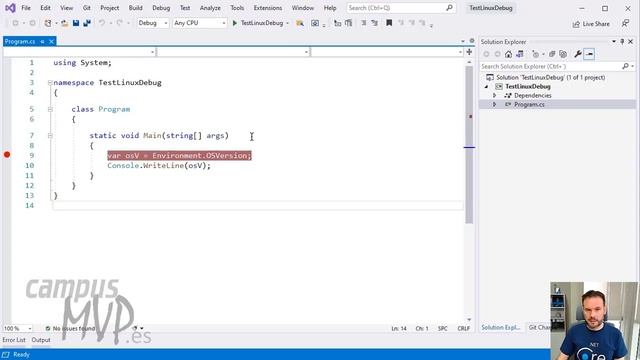
Task: Click the Undo toolbar arrow
Action: click(x=102, y=23)
